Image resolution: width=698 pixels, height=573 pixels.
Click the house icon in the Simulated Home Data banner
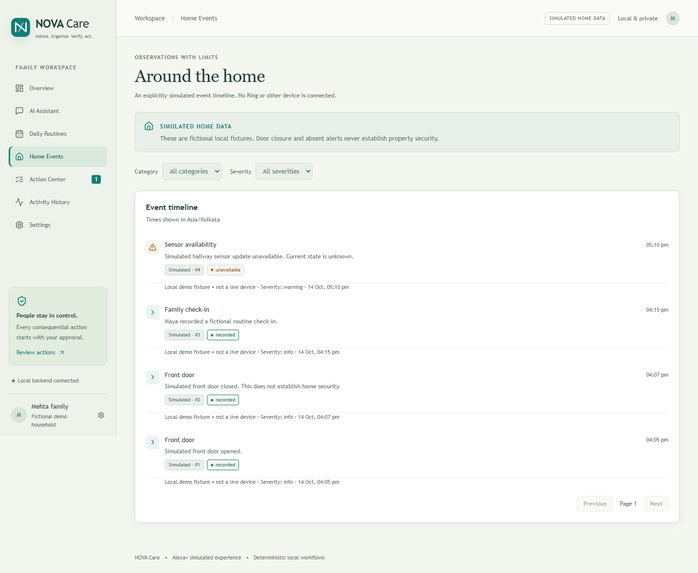coord(149,126)
